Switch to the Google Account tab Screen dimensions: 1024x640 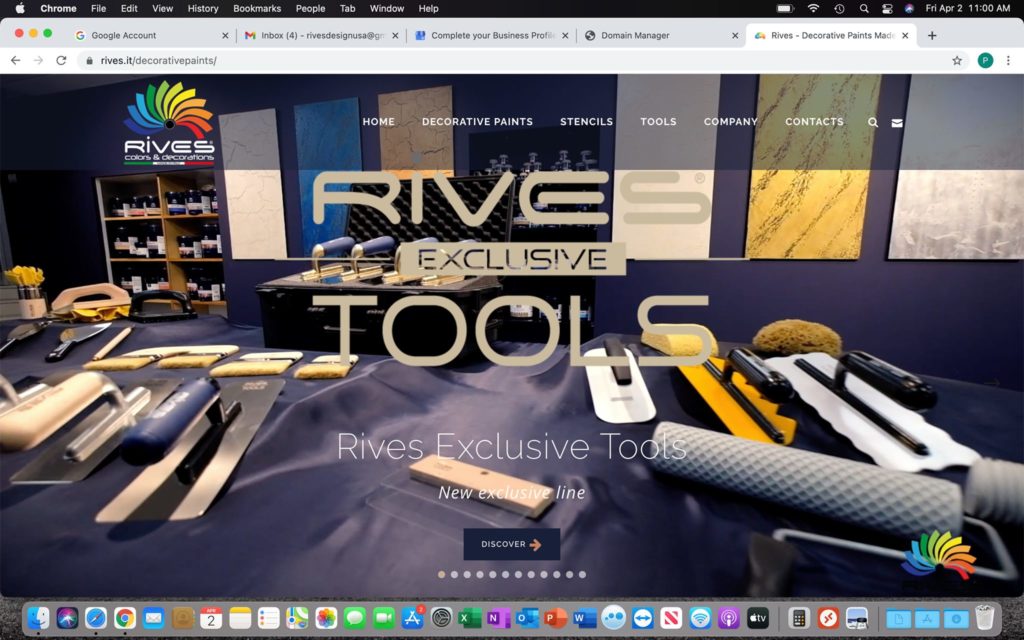pyautogui.click(x=152, y=35)
